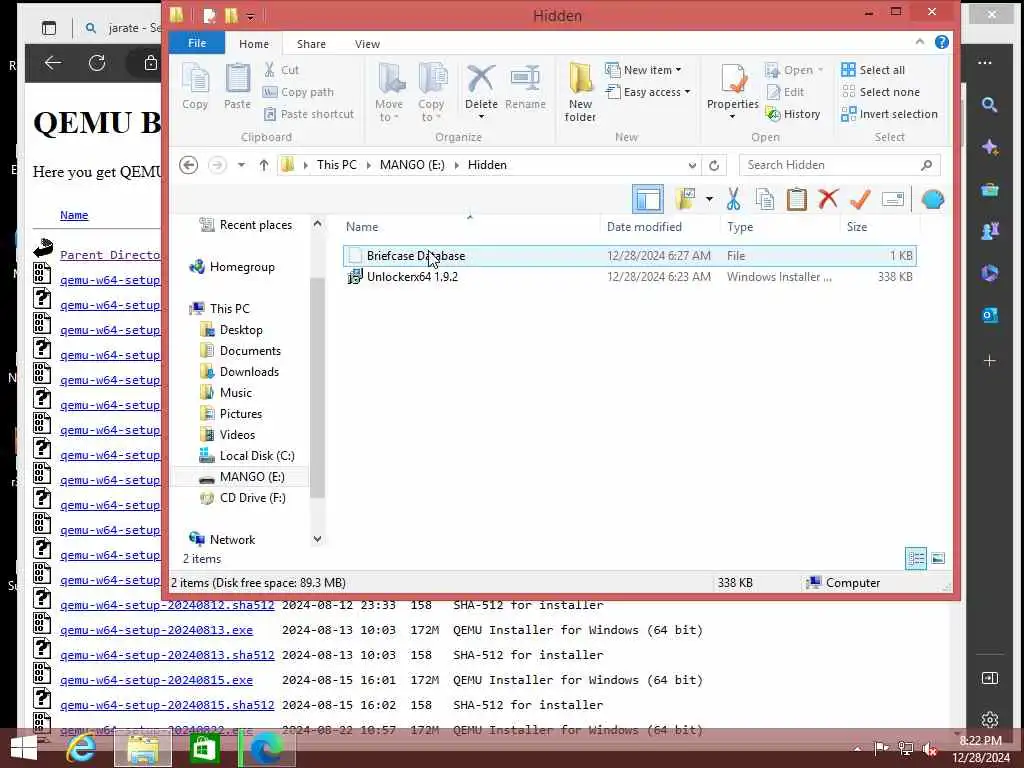Click This PC in the address bar breadcrumb
Image resolution: width=1024 pixels, height=768 pixels.
pyautogui.click(x=336, y=165)
